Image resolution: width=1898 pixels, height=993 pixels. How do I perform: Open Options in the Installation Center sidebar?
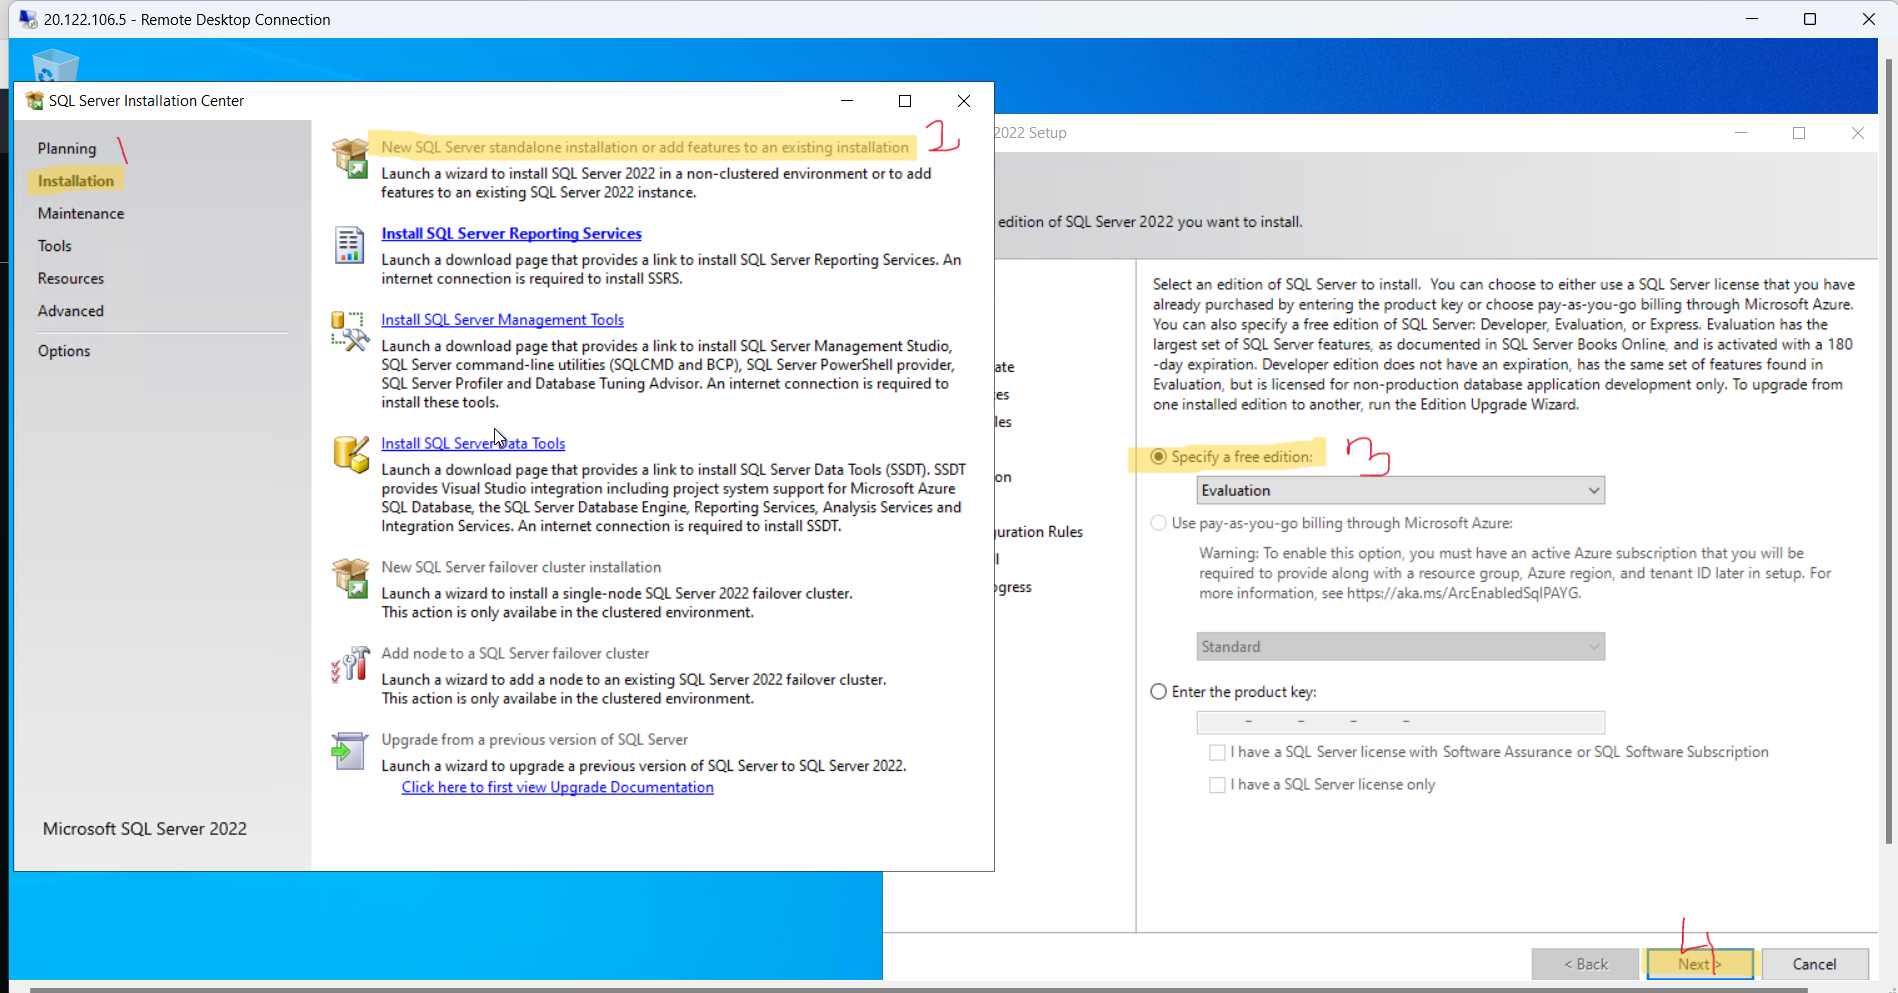64,351
